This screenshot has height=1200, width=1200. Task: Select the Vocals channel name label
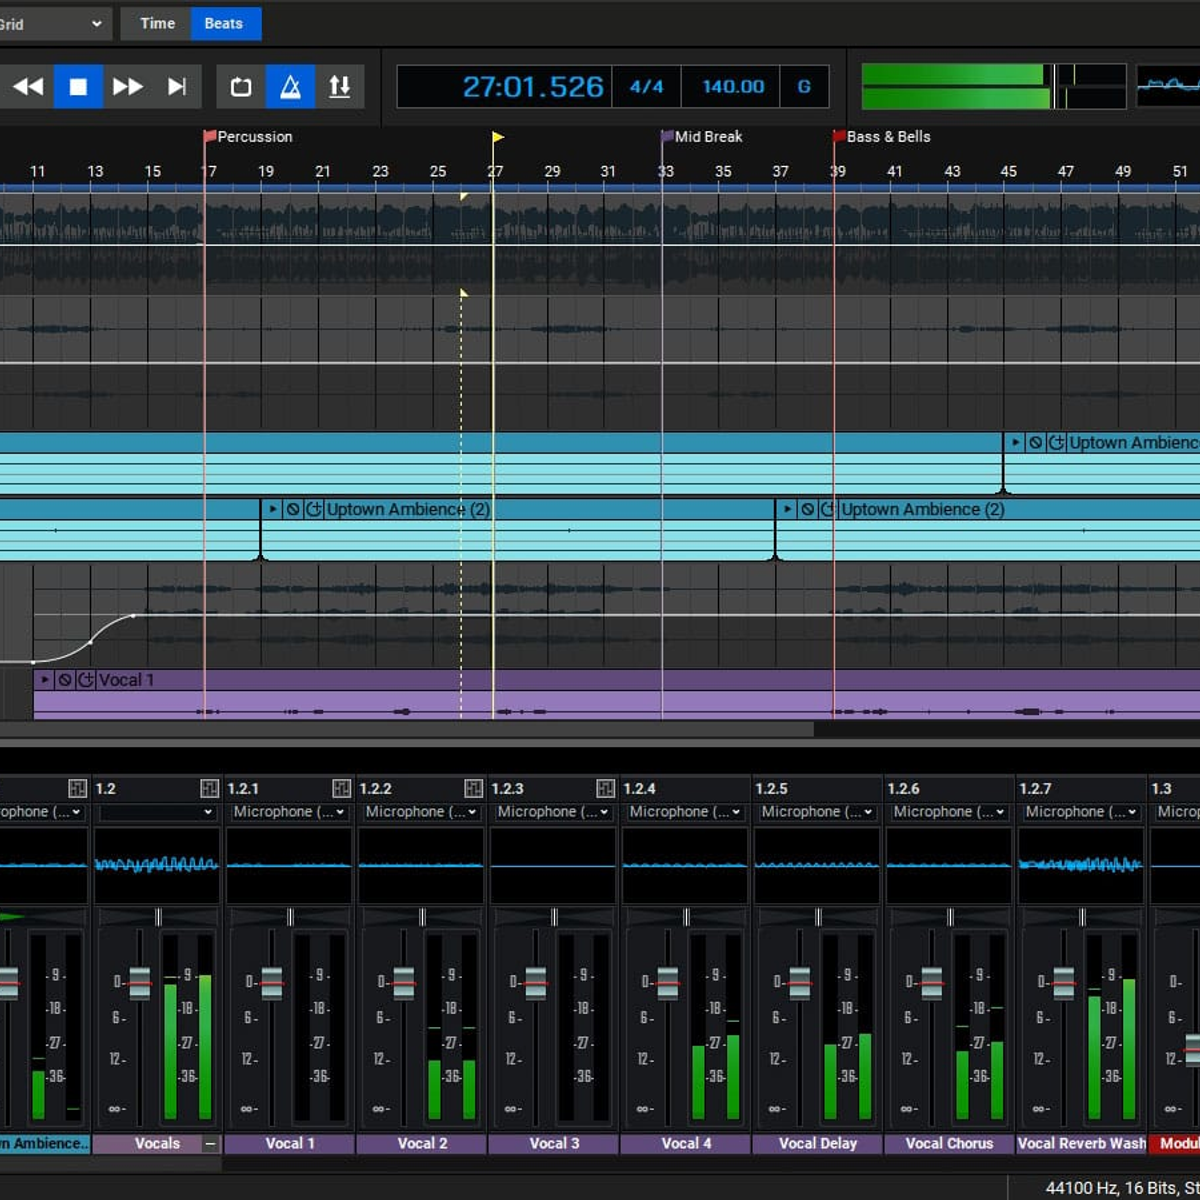point(157,1143)
